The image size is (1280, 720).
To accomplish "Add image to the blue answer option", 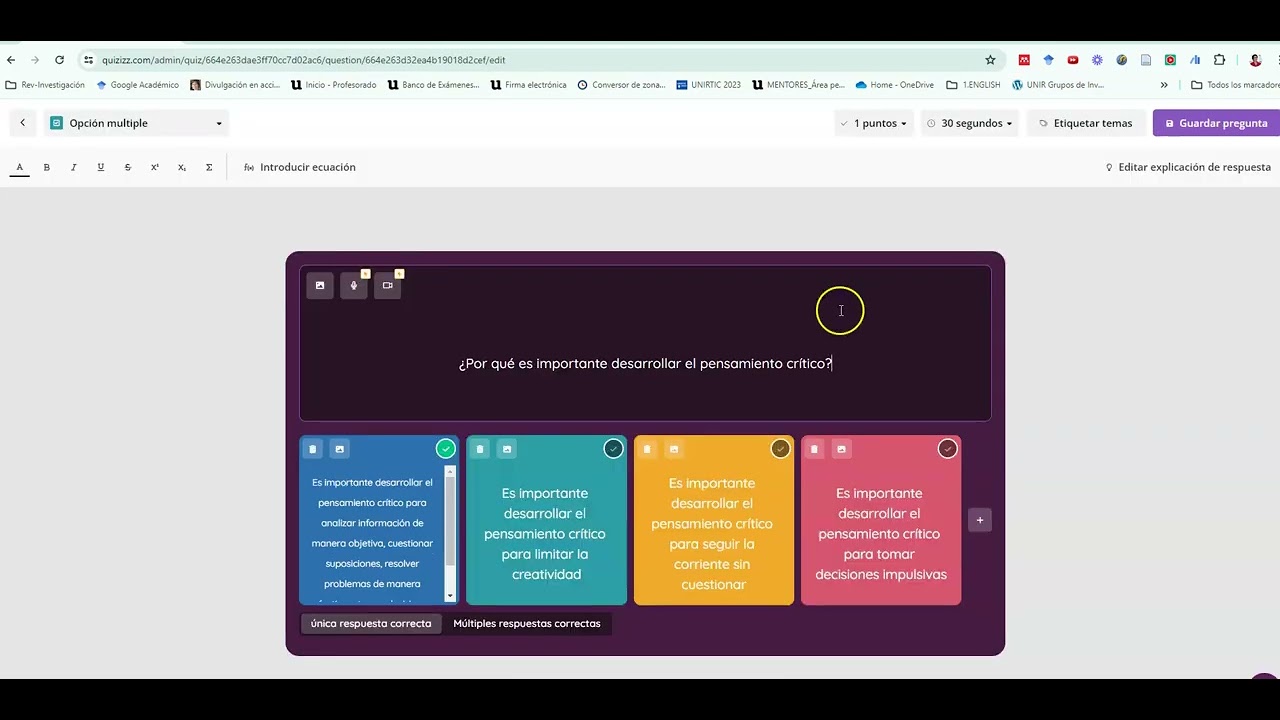I will pos(339,449).
